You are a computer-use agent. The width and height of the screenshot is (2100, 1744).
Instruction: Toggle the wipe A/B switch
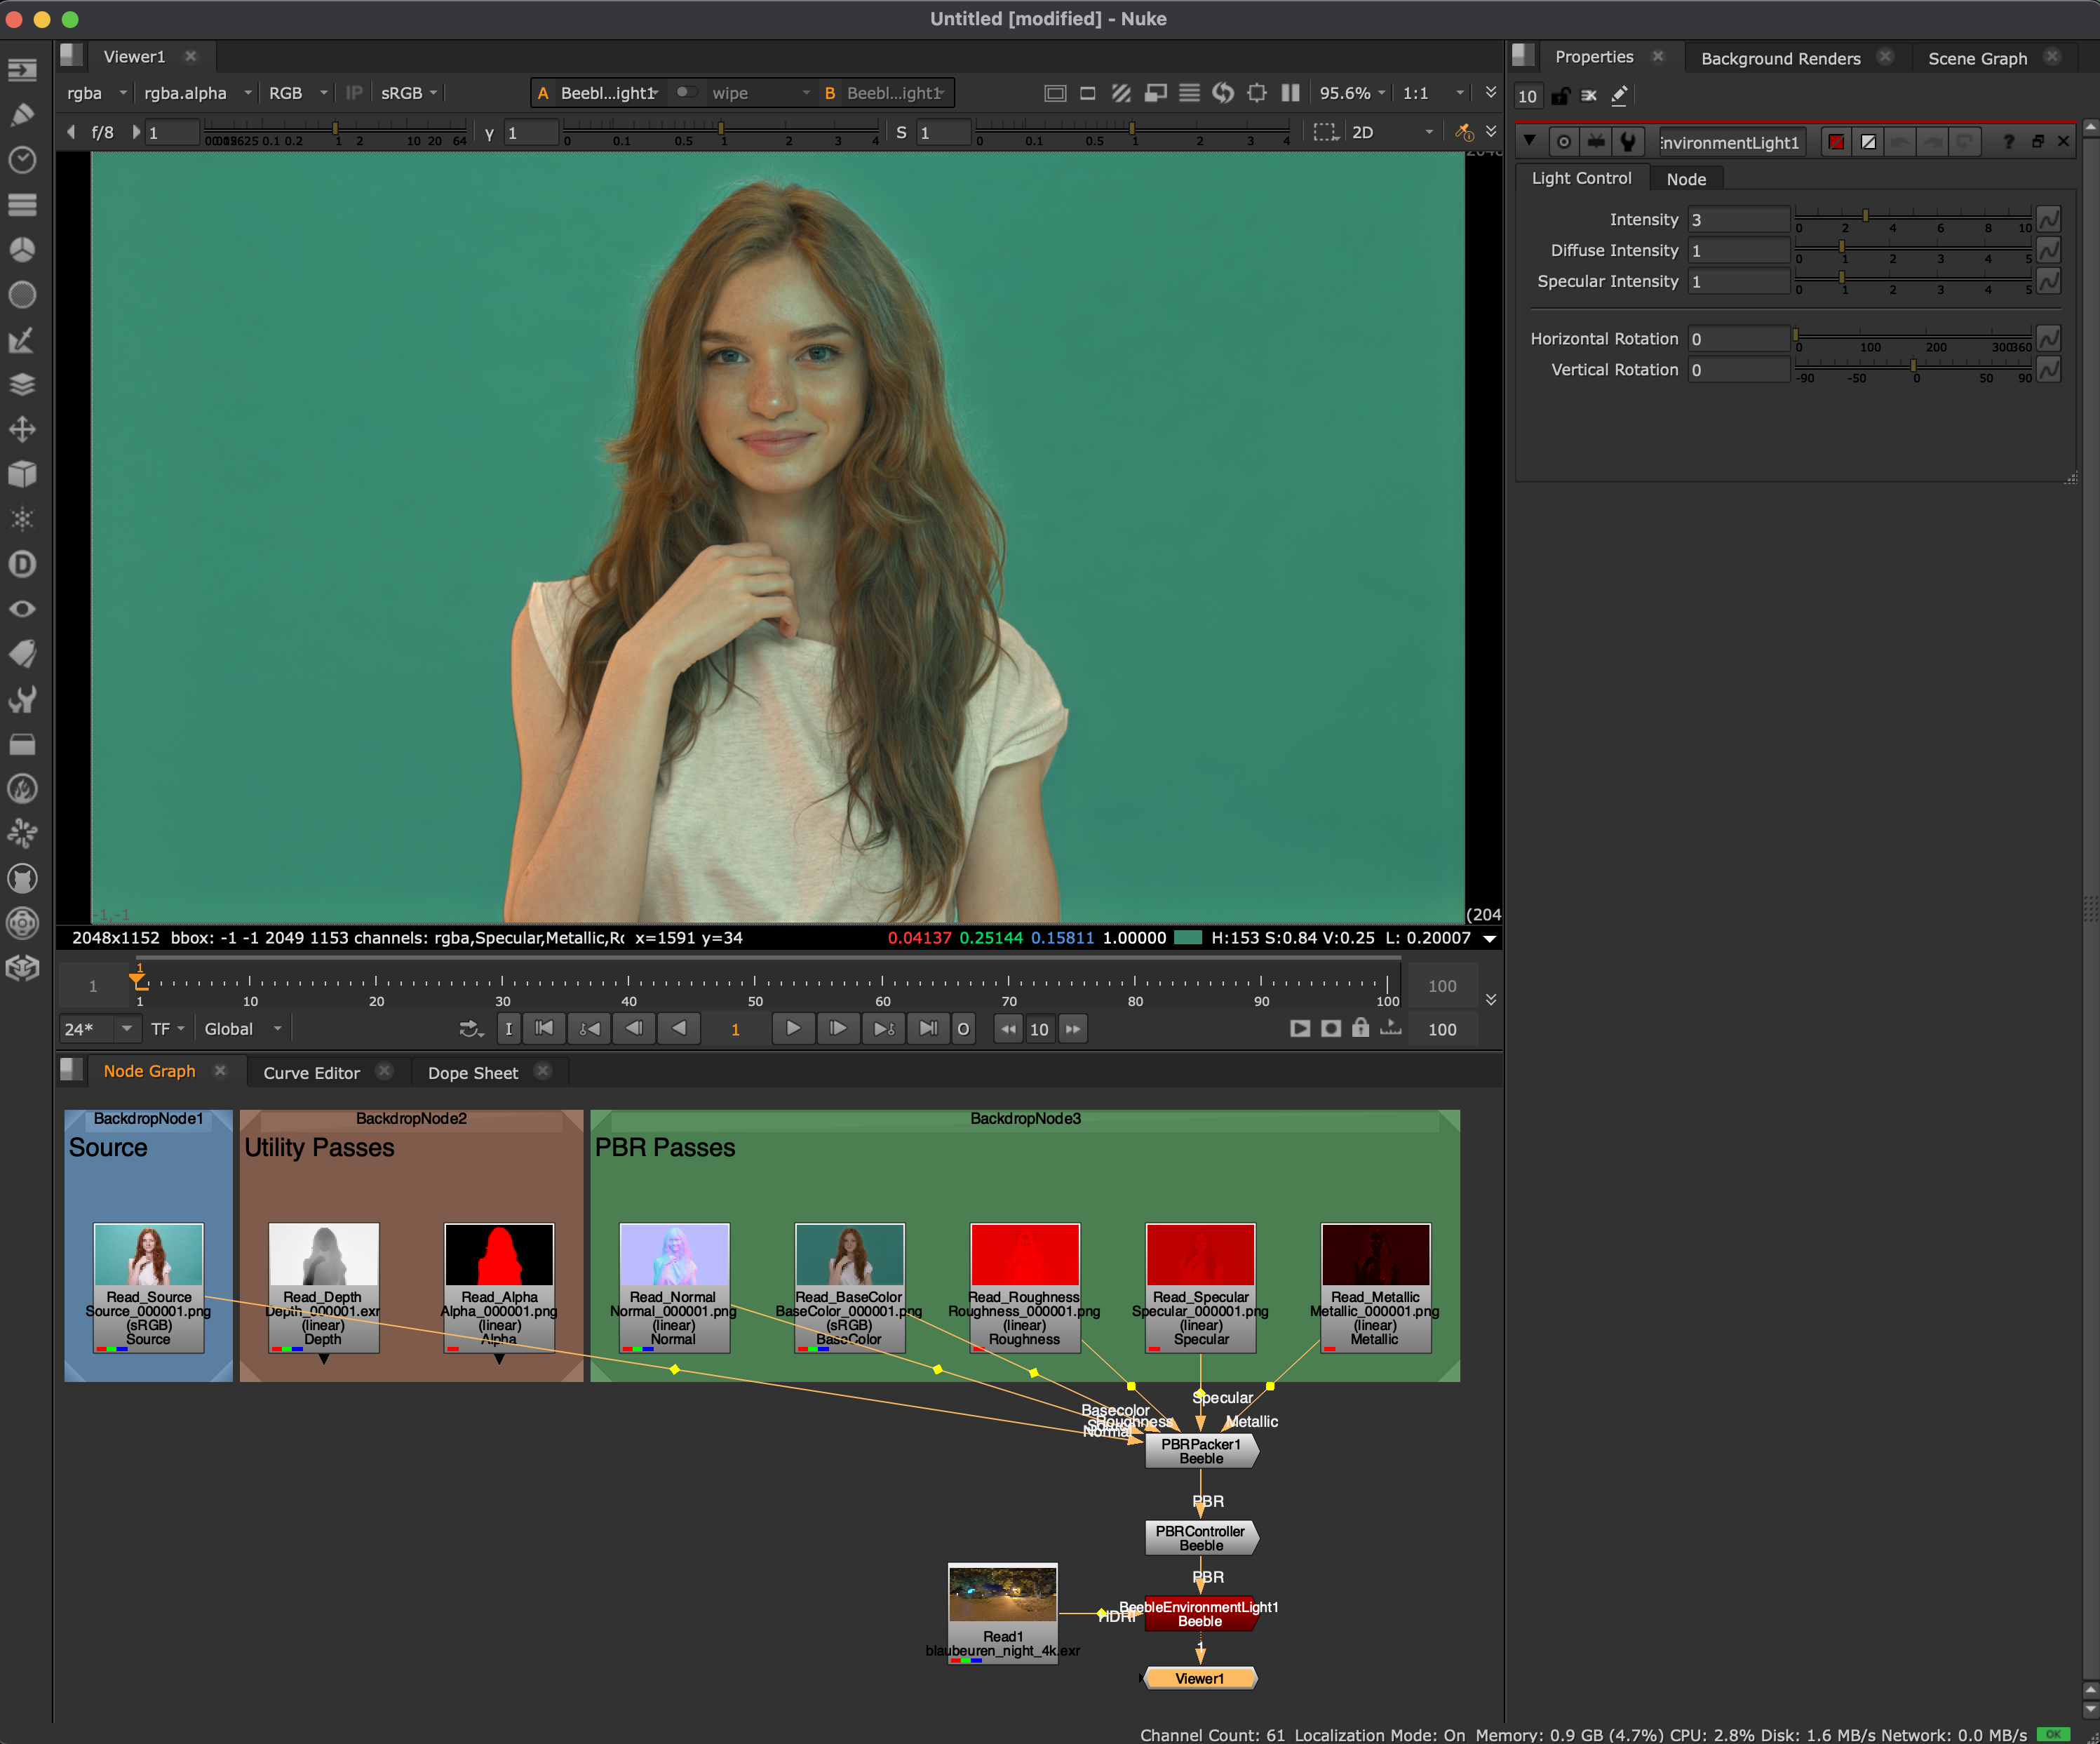(685, 92)
